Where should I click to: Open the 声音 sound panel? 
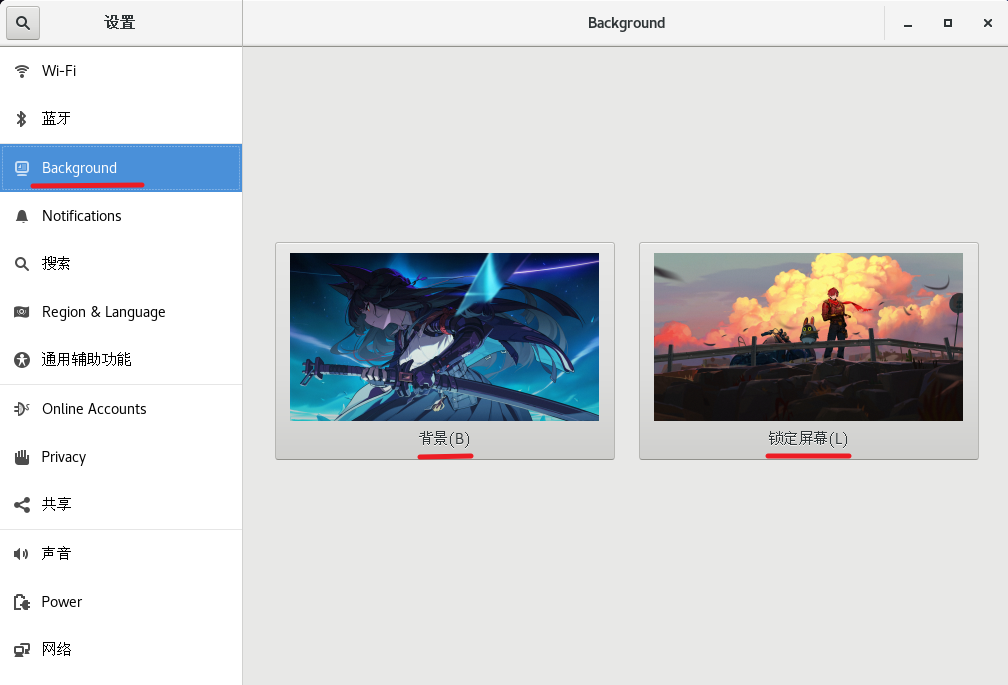pyautogui.click(x=121, y=553)
